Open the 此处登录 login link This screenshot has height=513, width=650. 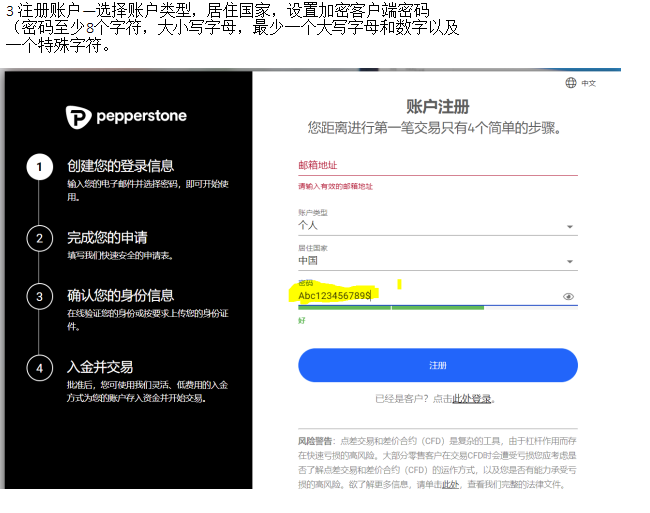click(x=471, y=399)
